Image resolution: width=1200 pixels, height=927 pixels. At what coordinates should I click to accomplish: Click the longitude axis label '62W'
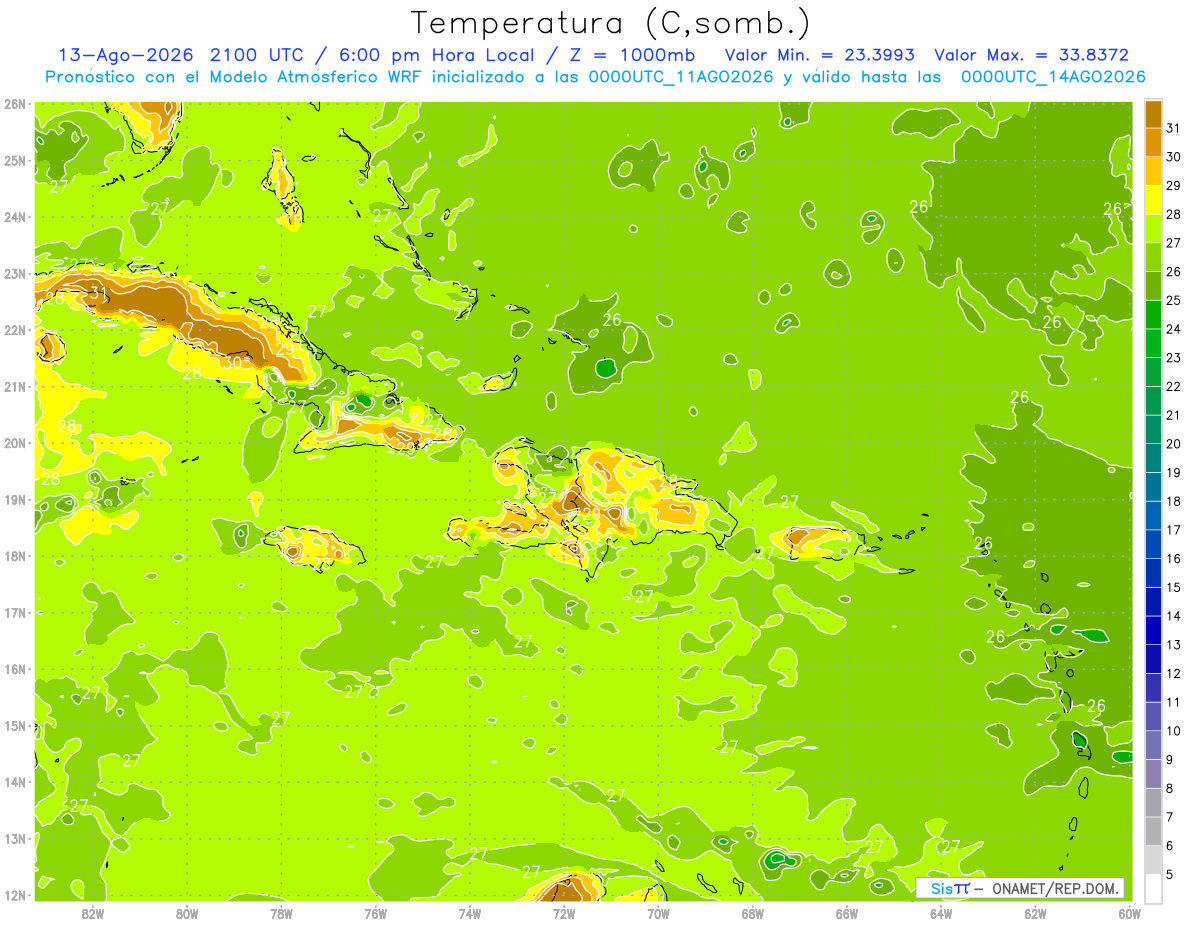[1035, 913]
